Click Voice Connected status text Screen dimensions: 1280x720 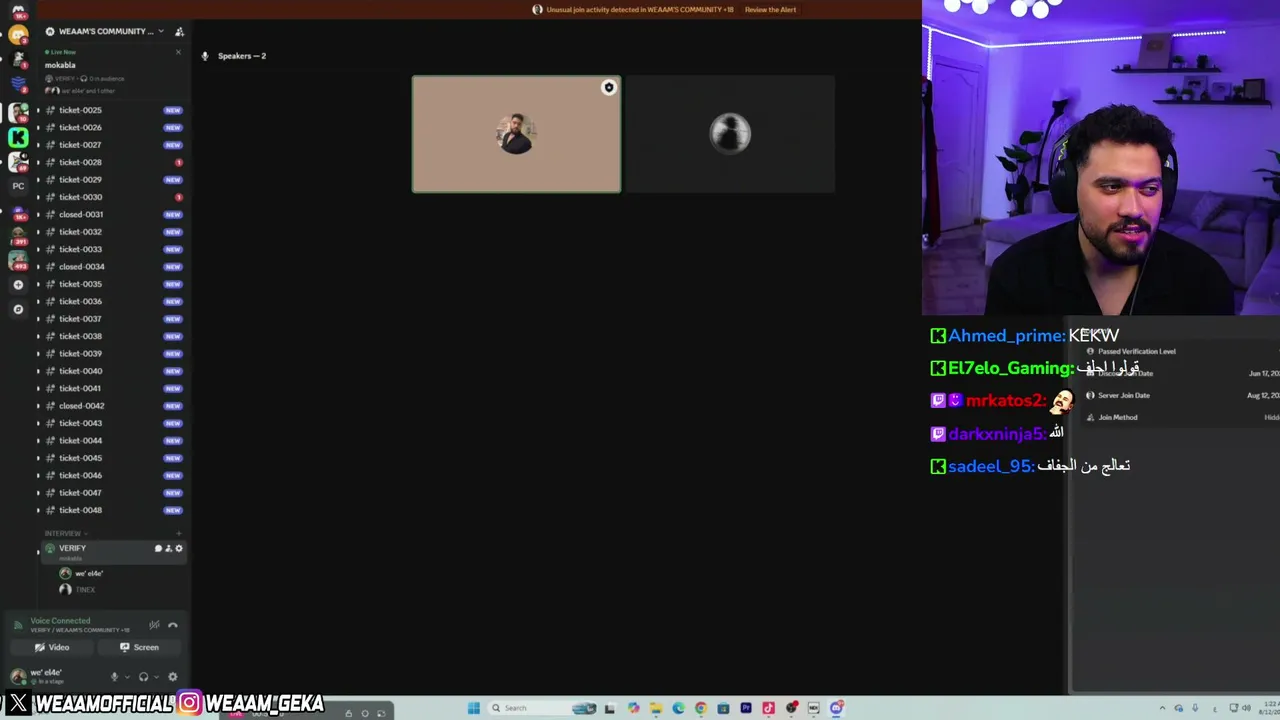tap(60, 621)
